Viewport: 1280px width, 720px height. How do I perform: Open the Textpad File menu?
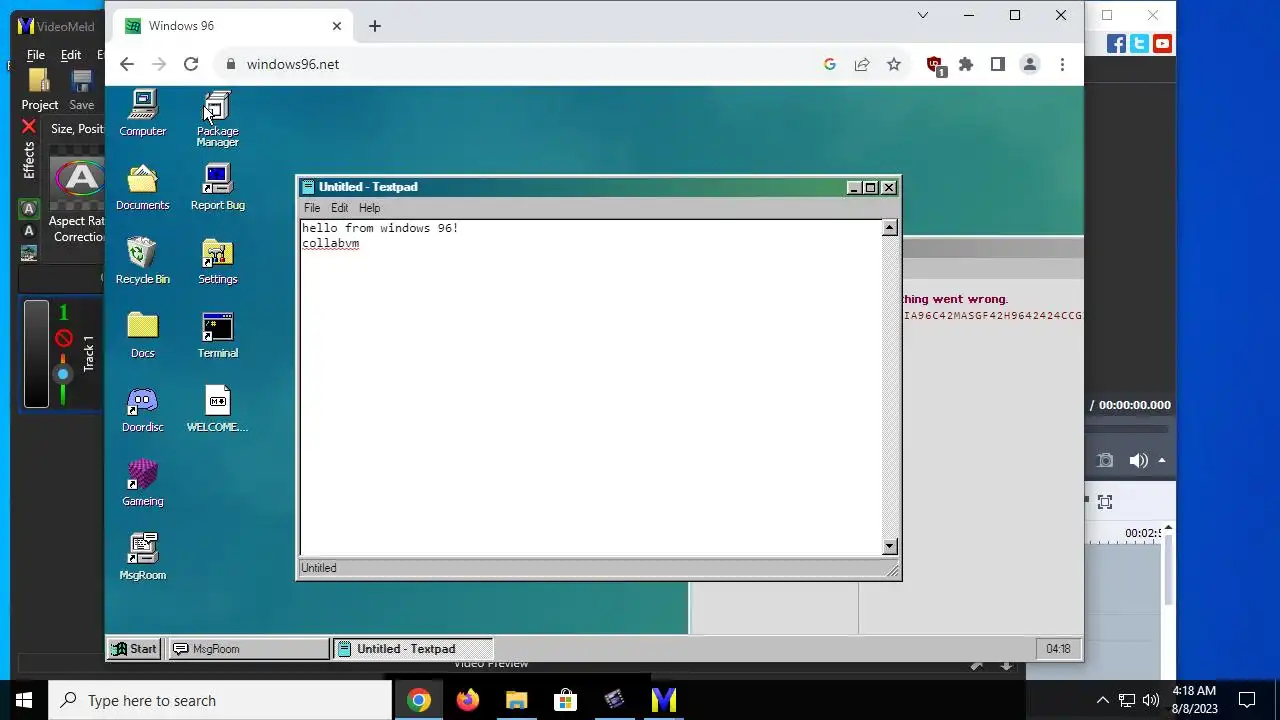pyautogui.click(x=312, y=208)
